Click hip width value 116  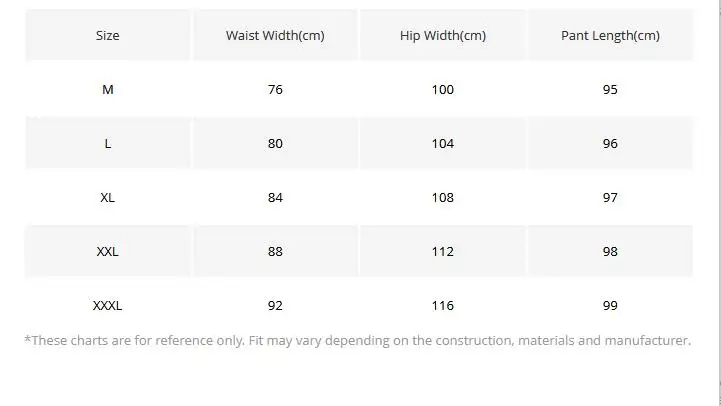[x=443, y=305]
